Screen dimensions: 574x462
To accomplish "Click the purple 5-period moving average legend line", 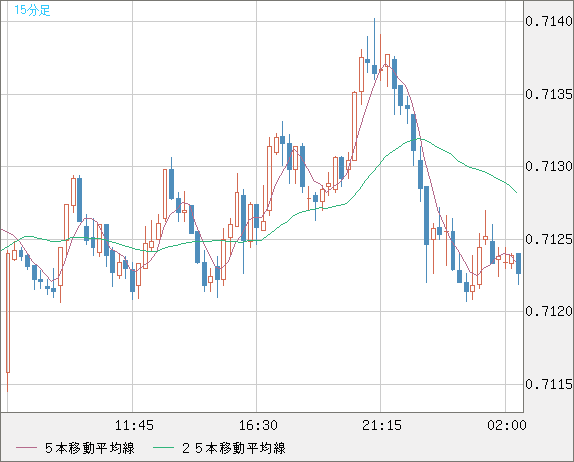I will pos(26,448).
